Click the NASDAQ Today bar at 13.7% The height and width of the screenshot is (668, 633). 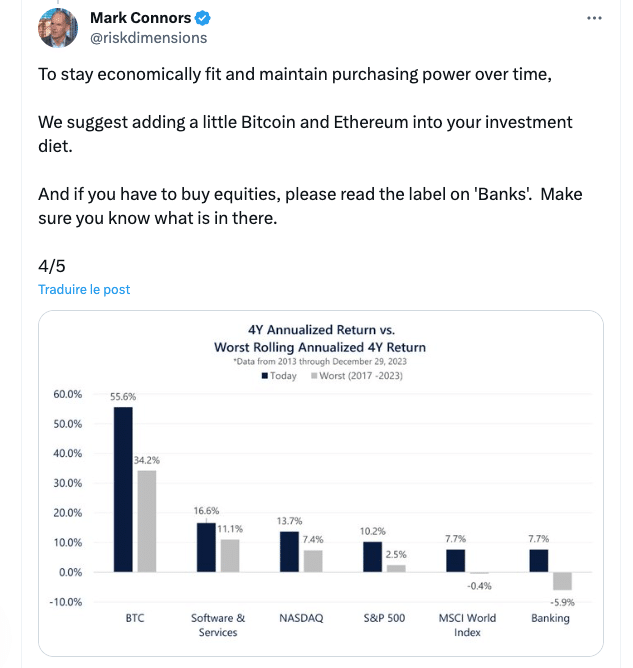(x=288, y=551)
